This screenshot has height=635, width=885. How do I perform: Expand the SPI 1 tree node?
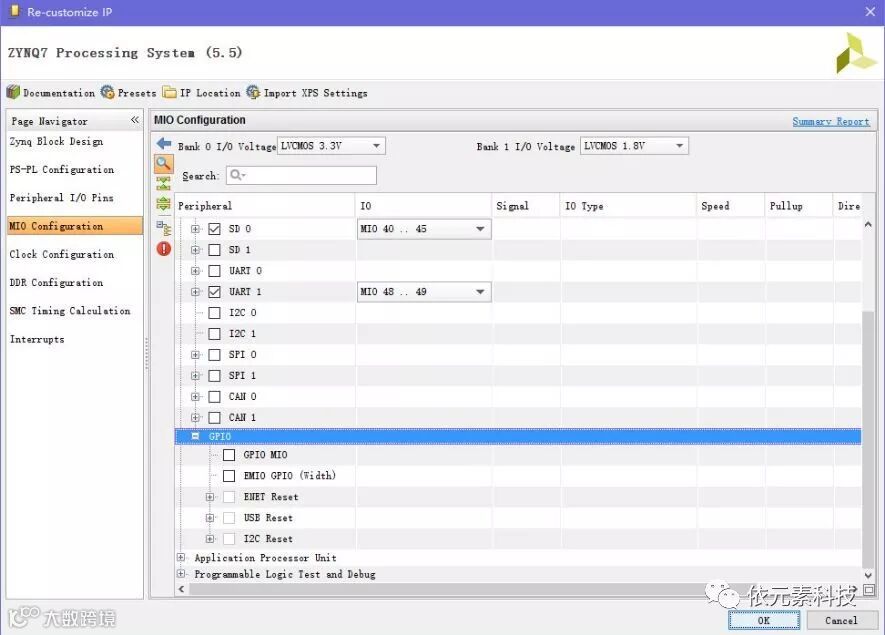click(195, 376)
